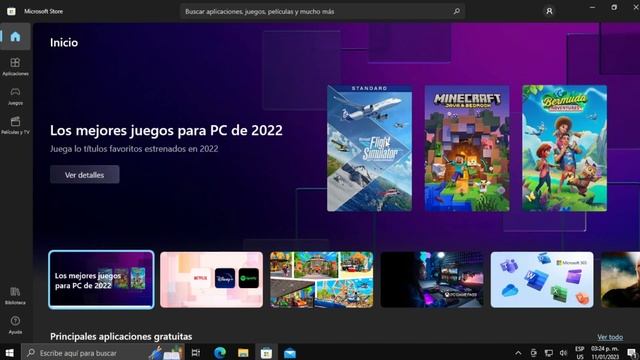
Task: Click in the Buscar aplicaciones search field
Action: 322,11
